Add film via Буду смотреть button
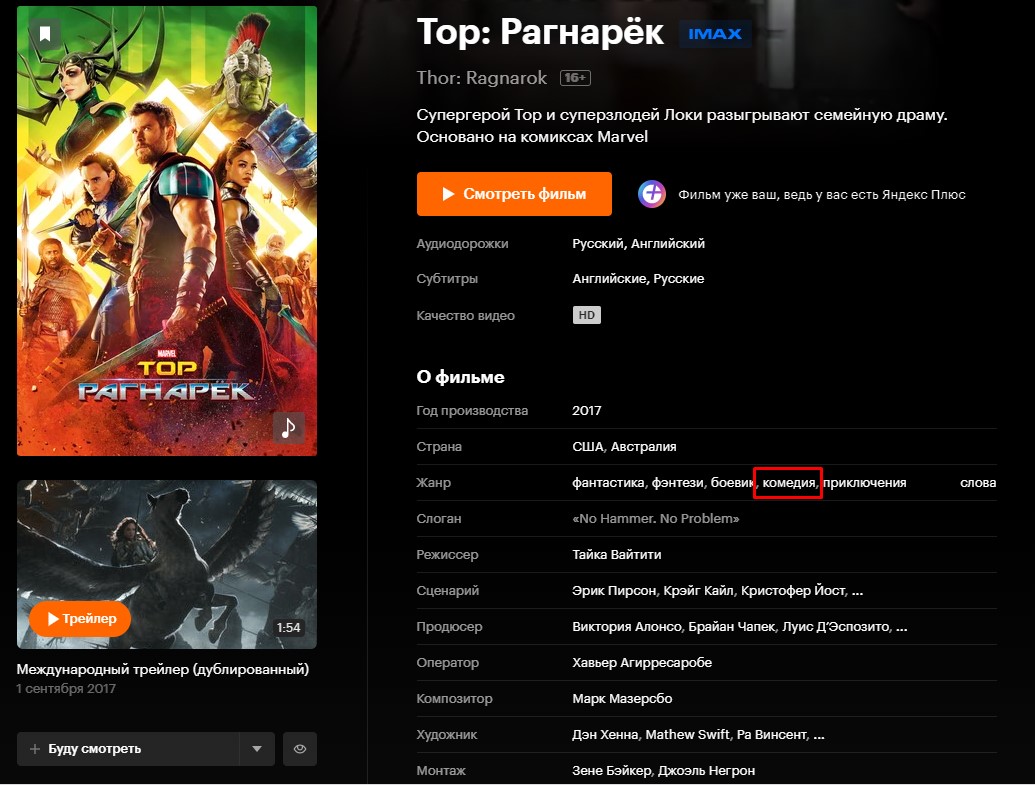 coord(128,748)
